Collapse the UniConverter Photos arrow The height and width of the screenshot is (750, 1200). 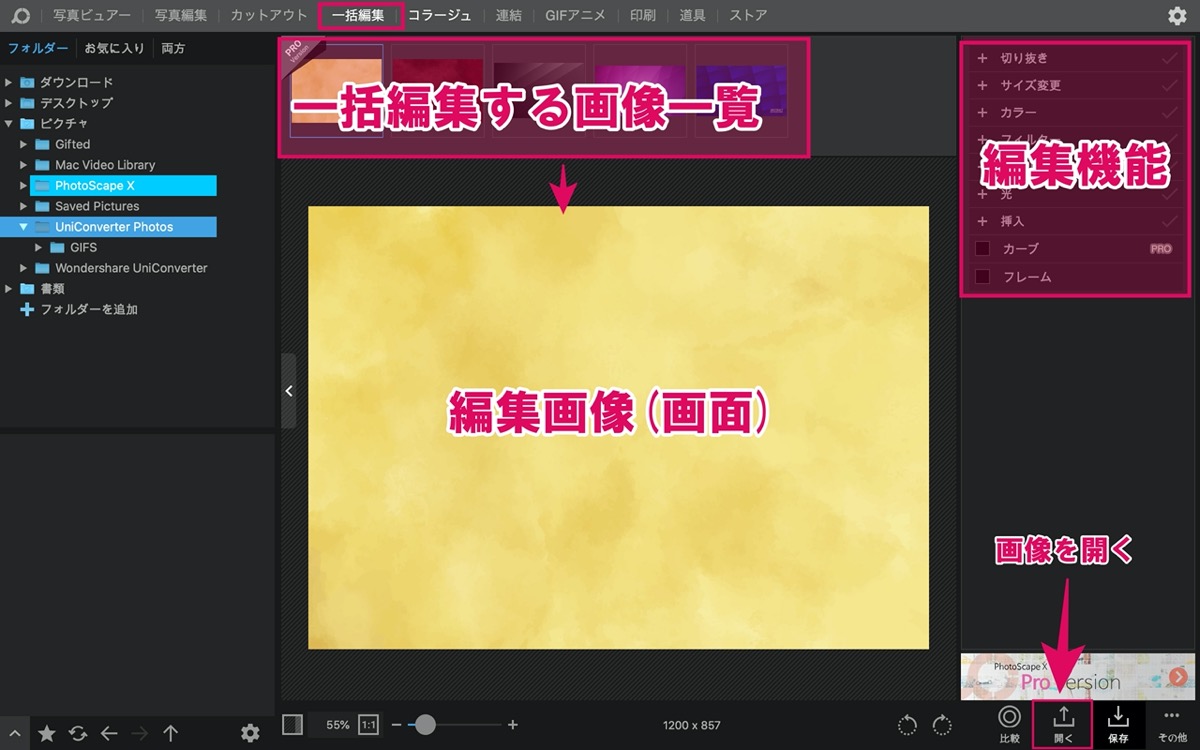click(24, 227)
